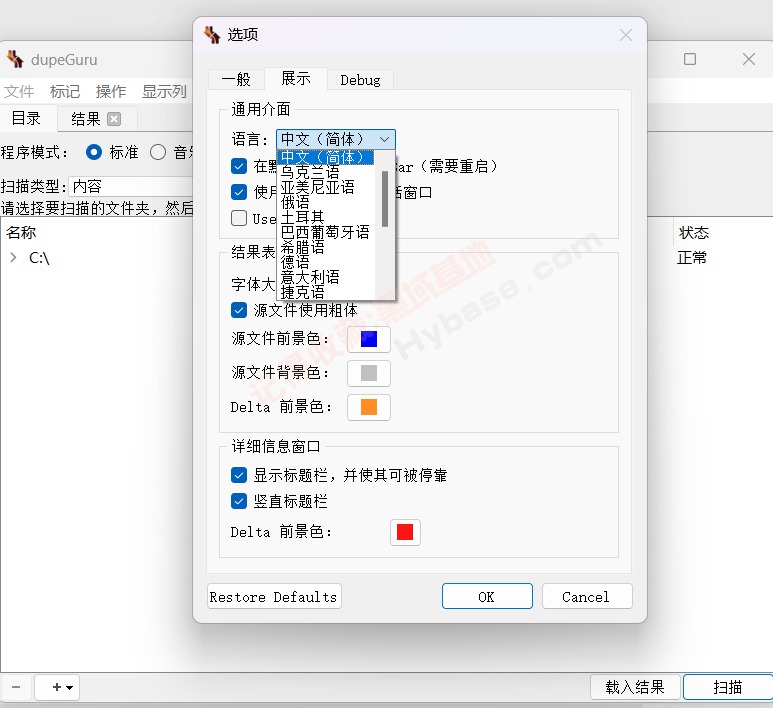Toggle the first checkbox under 语言 (需要重启)

point(239,166)
